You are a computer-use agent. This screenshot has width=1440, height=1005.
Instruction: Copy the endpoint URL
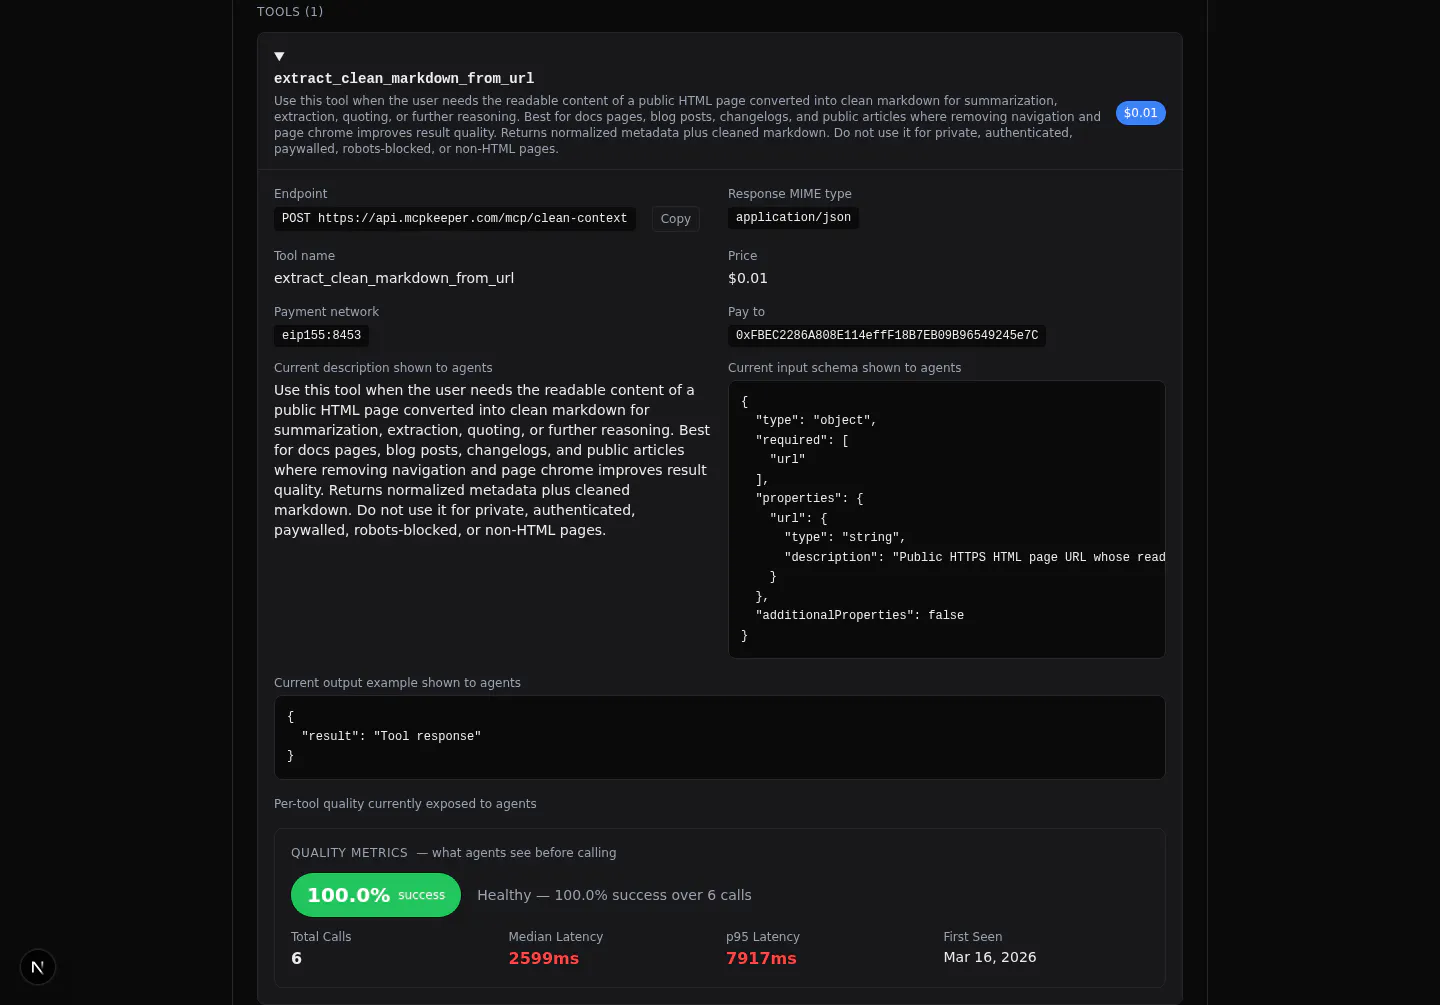pyautogui.click(x=675, y=219)
